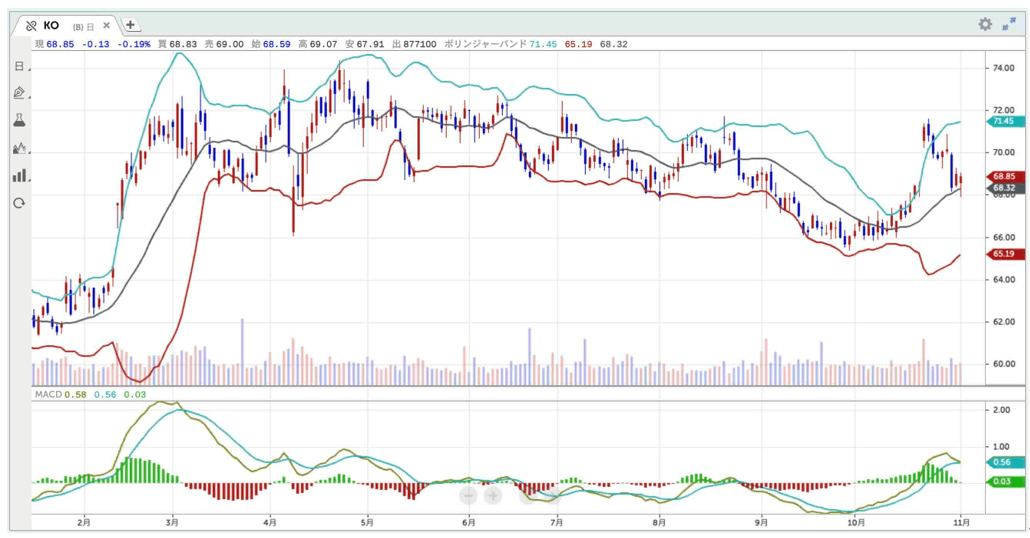Zoom in using the plus button

(493, 495)
